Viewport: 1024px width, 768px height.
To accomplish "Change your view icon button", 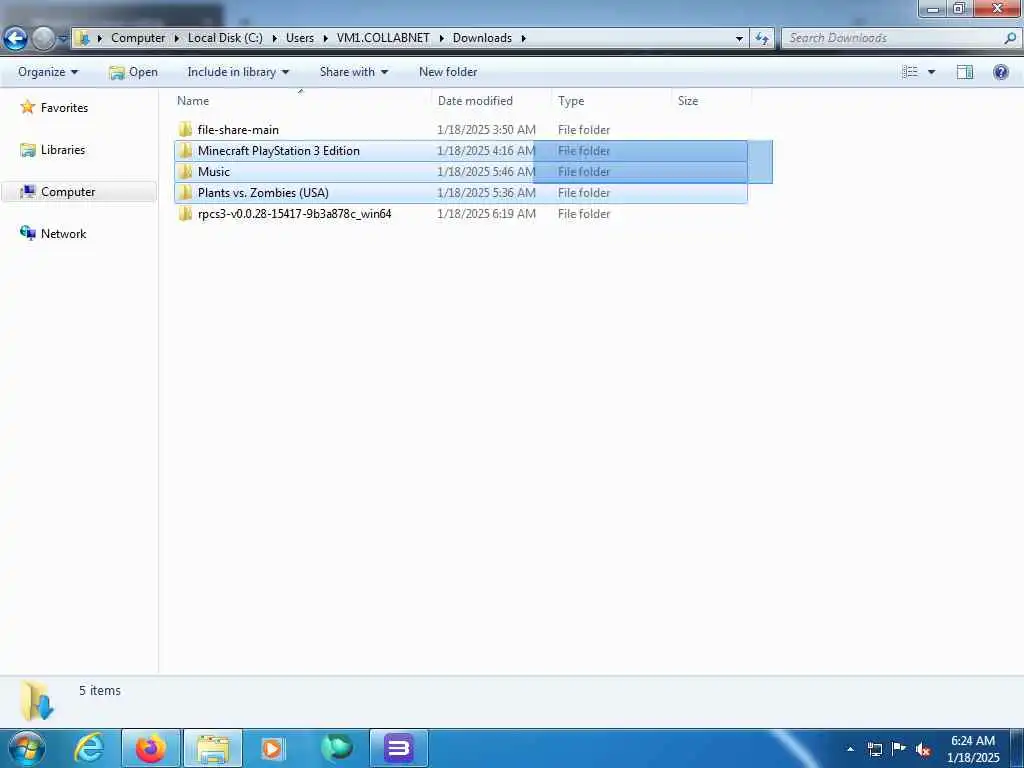I will click(910, 72).
